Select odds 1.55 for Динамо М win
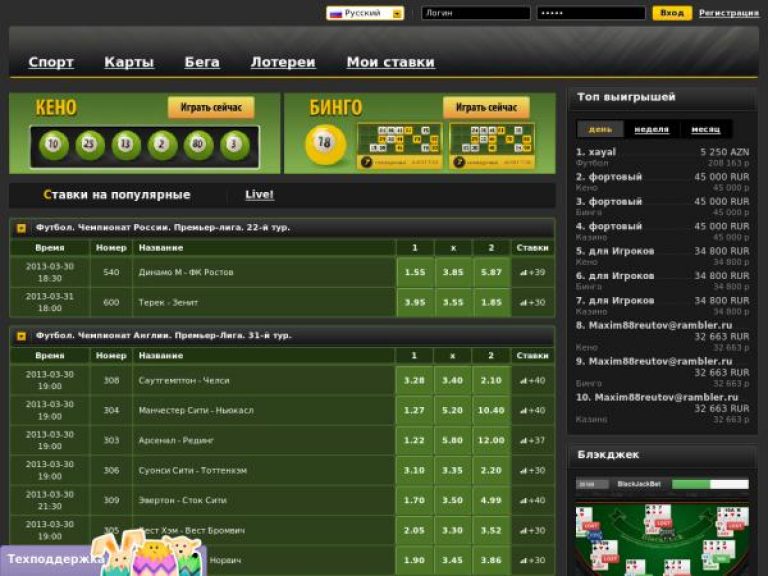Viewport: 768px width, 576px height. click(x=415, y=272)
